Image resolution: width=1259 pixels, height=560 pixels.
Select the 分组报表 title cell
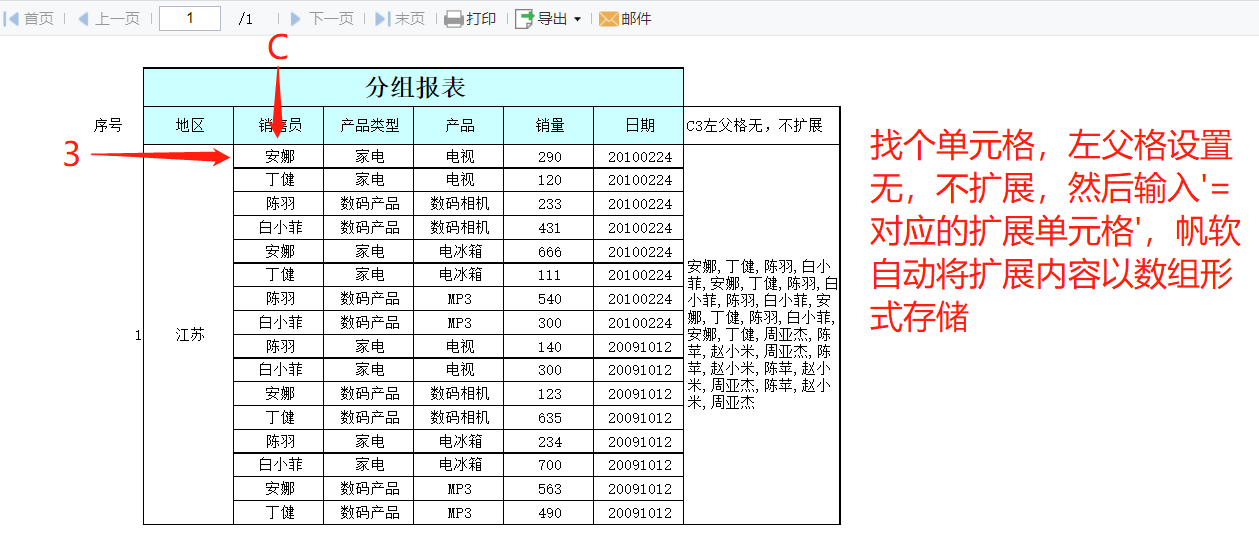click(x=414, y=87)
